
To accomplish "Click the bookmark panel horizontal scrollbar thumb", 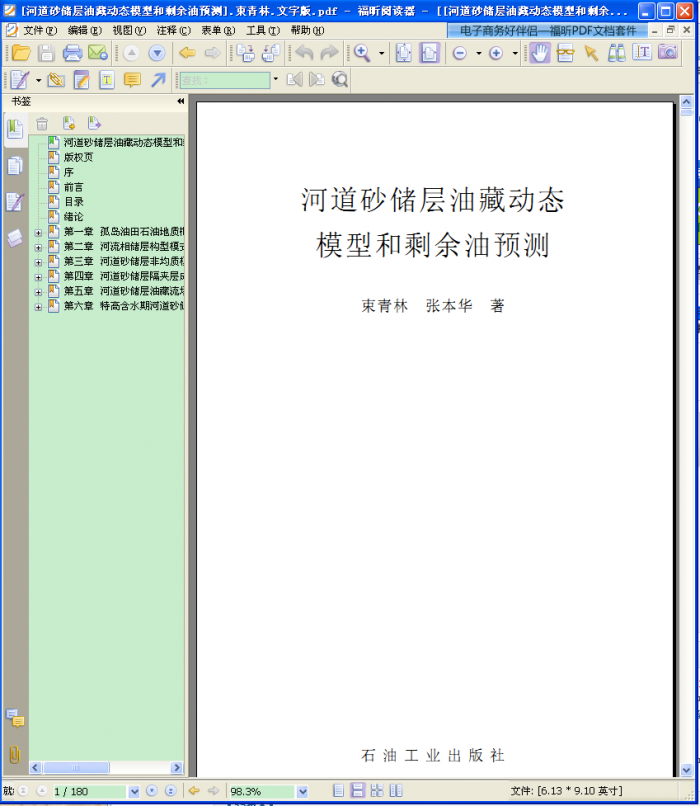I will pyautogui.click(x=76, y=767).
